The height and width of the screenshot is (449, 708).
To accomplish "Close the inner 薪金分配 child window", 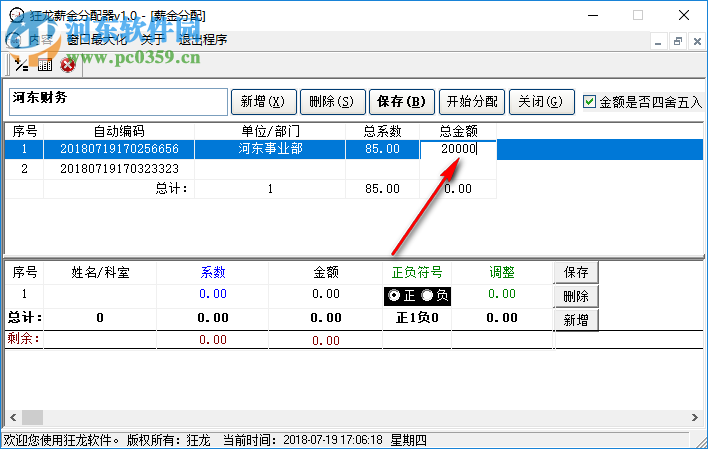I will [x=697, y=42].
